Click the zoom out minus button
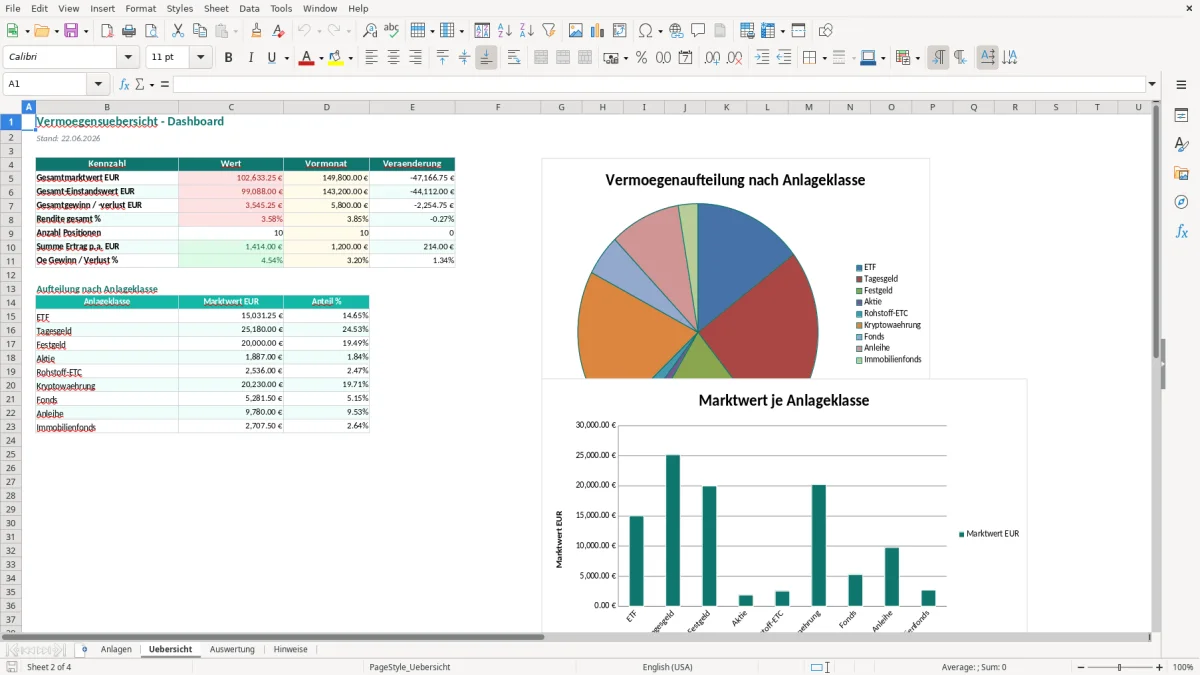Image resolution: width=1200 pixels, height=675 pixels. pyautogui.click(x=1080, y=667)
